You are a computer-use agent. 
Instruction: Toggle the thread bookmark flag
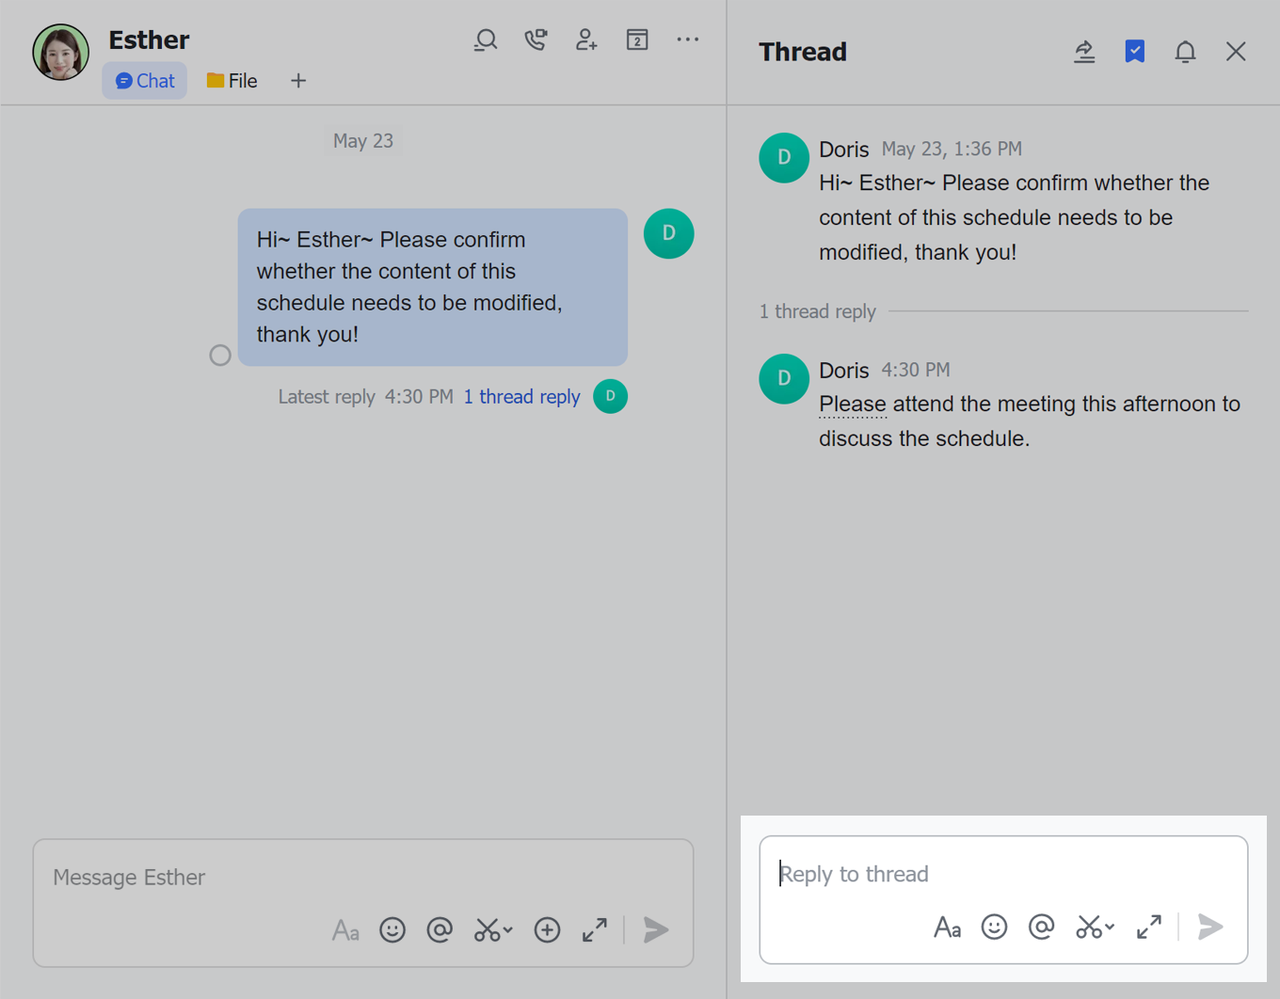click(x=1134, y=52)
